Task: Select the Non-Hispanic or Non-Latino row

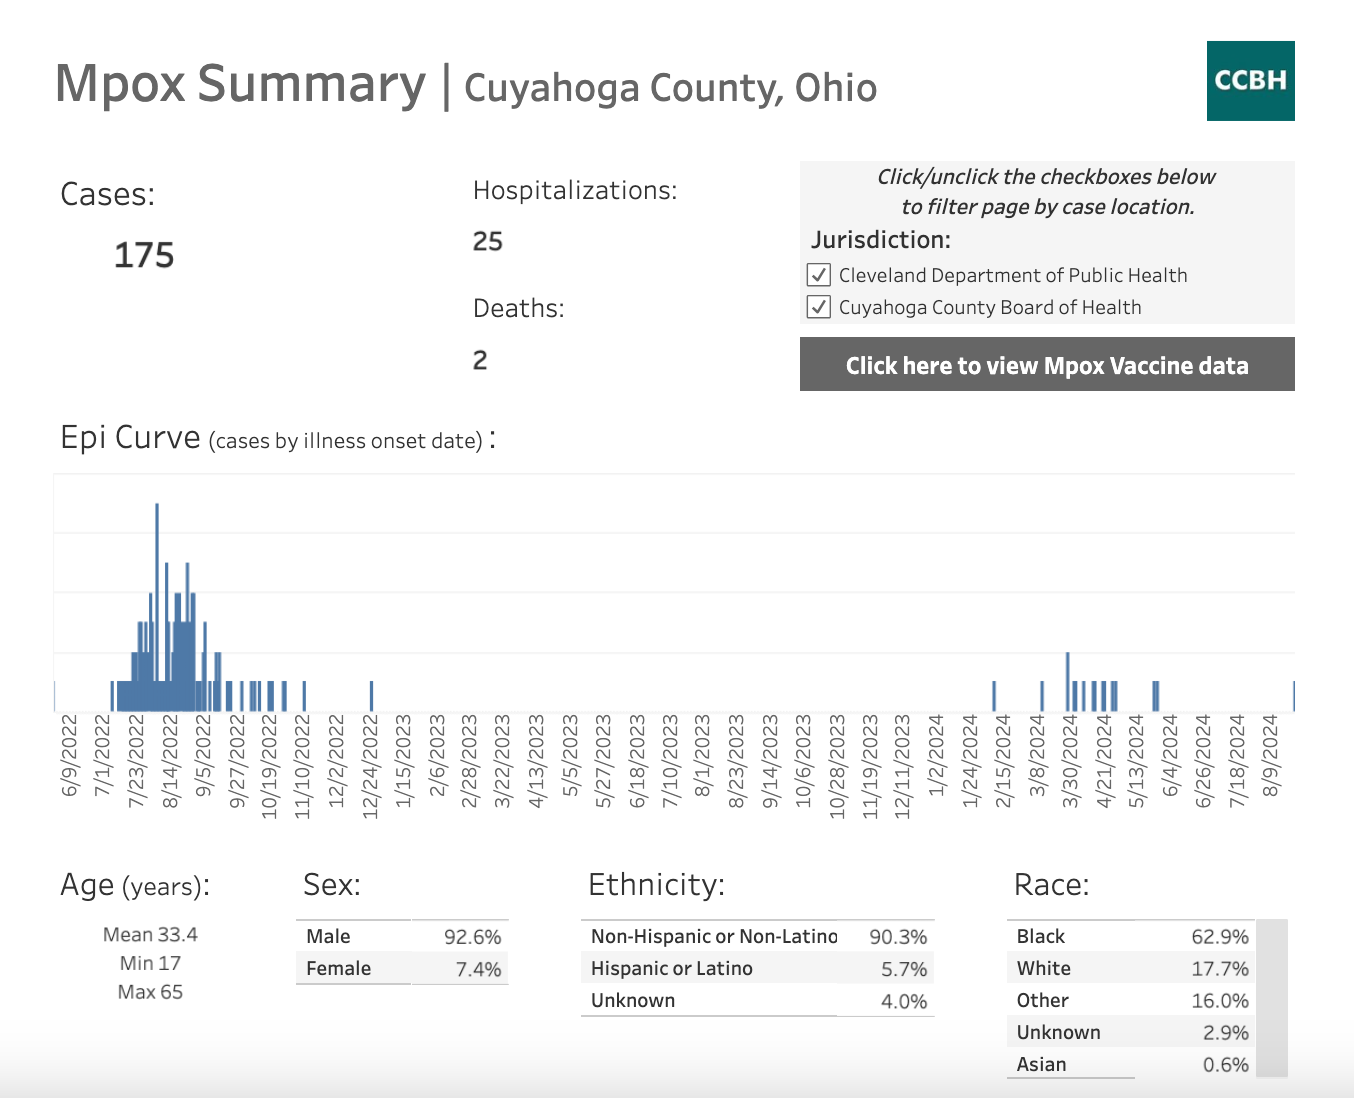Action: [x=757, y=936]
